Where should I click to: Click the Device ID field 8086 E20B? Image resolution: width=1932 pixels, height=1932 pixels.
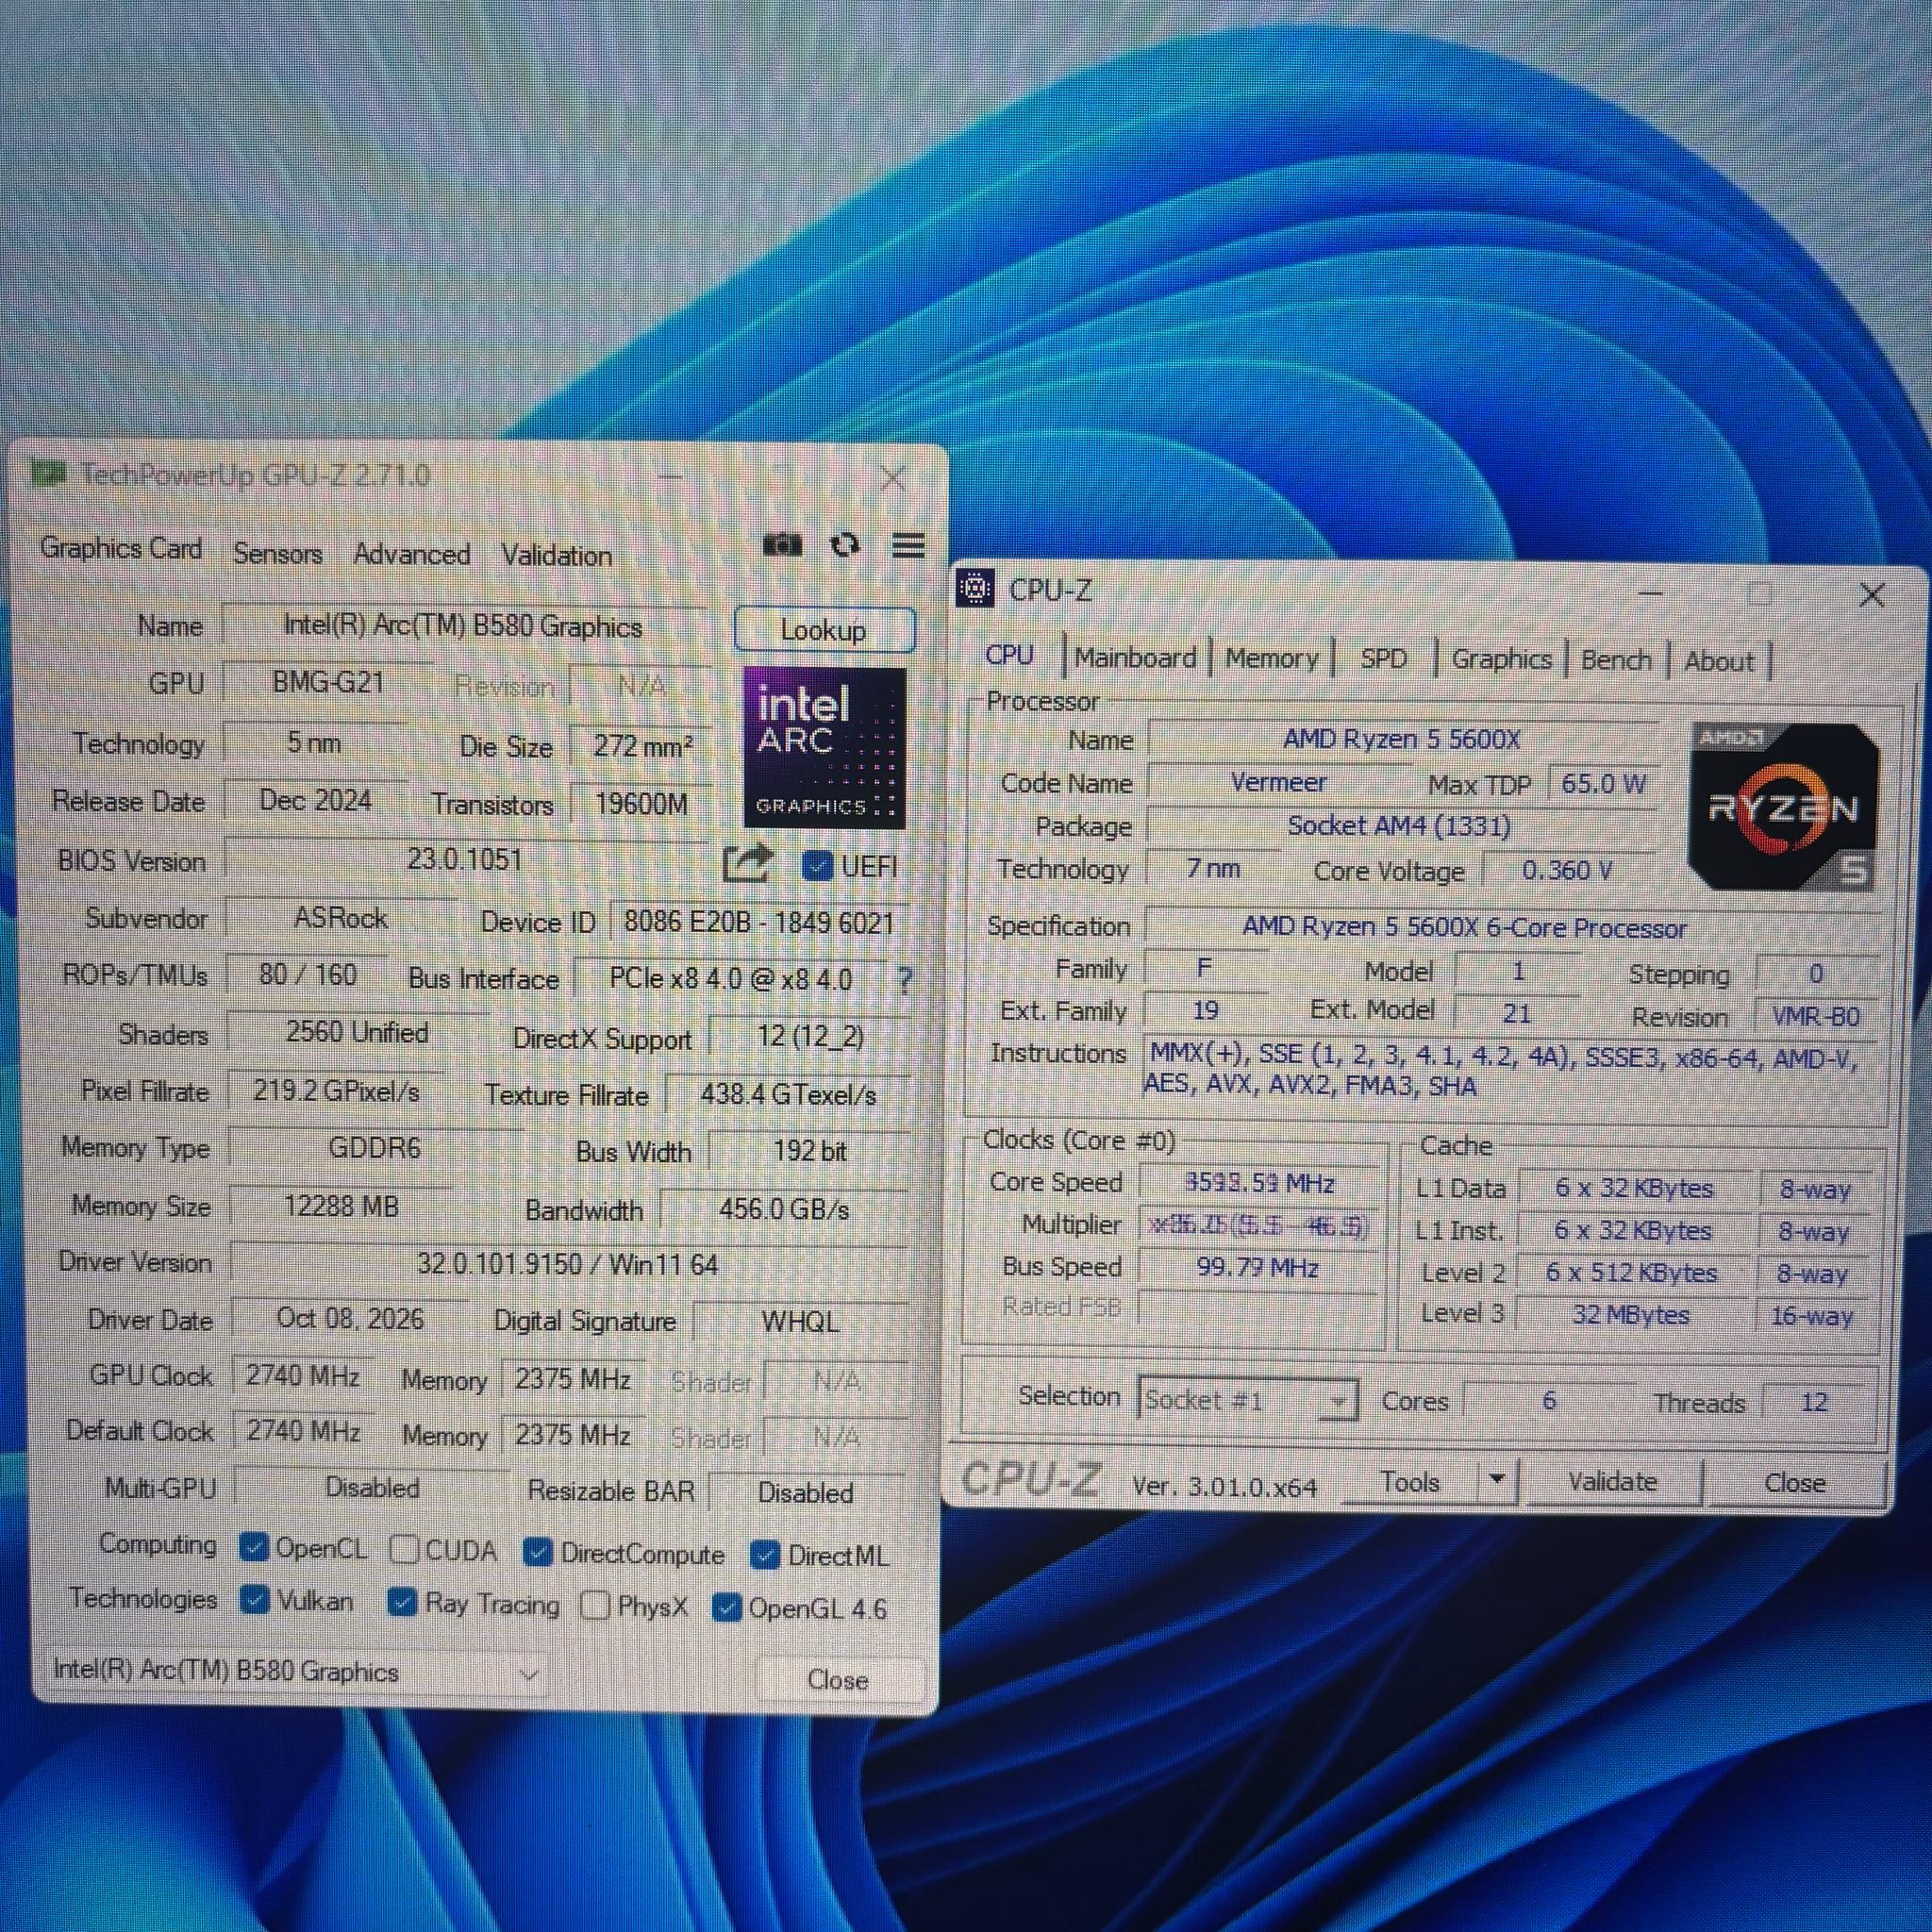(758, 922)
